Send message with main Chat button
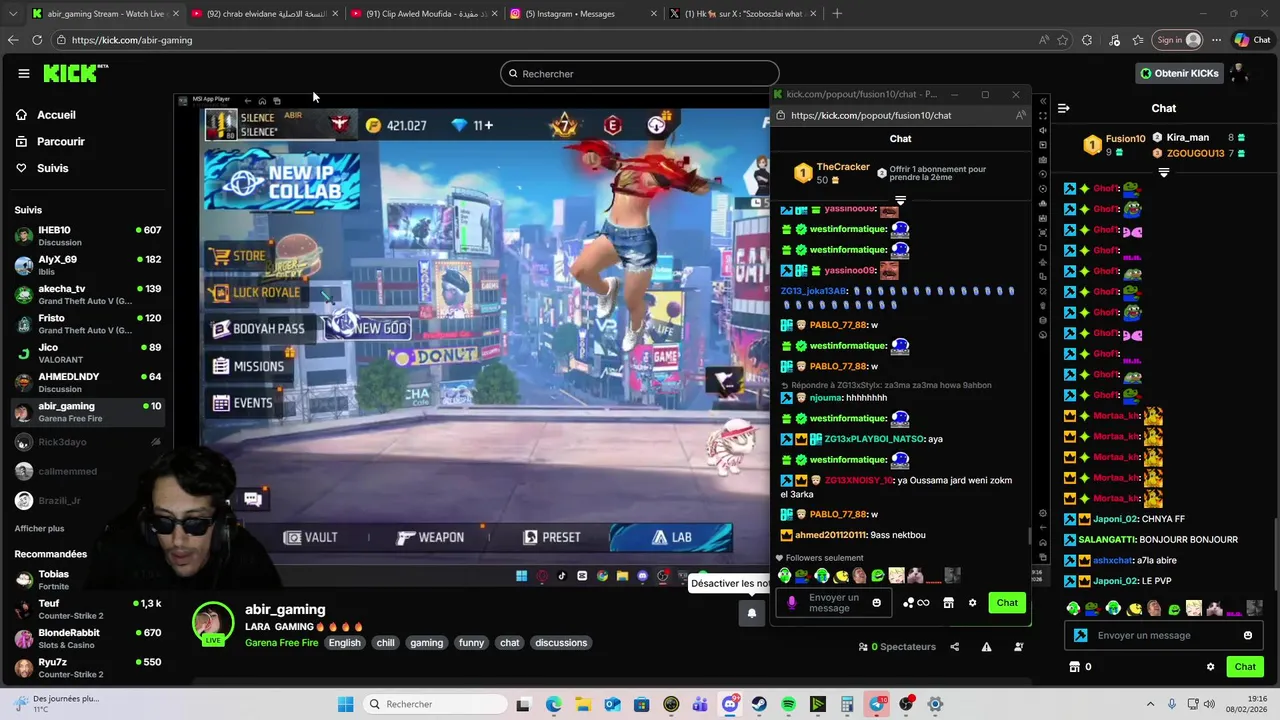Screen dimensions: 1280x720 click(1244, 667)
